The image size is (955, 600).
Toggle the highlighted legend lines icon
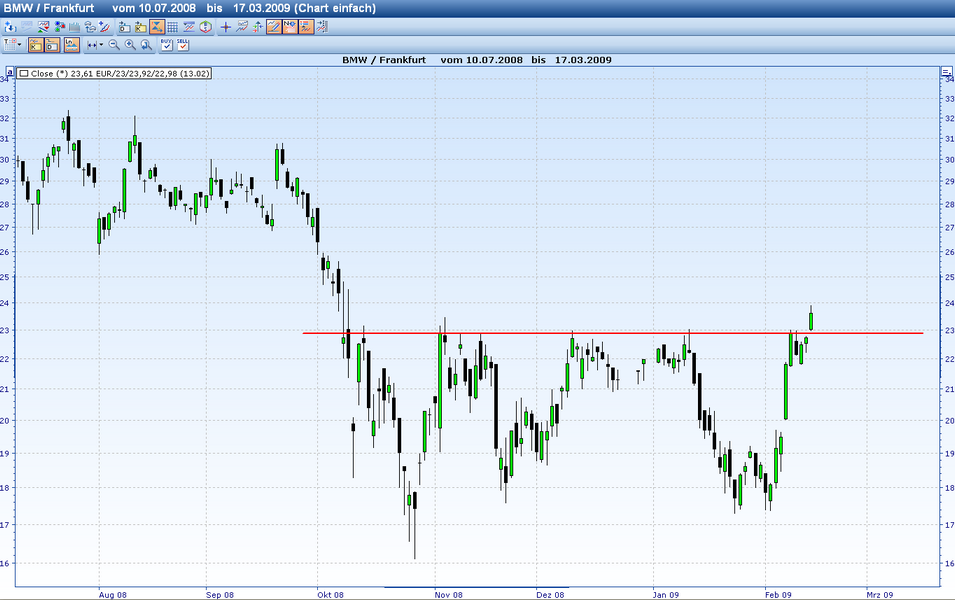point(306,27)
